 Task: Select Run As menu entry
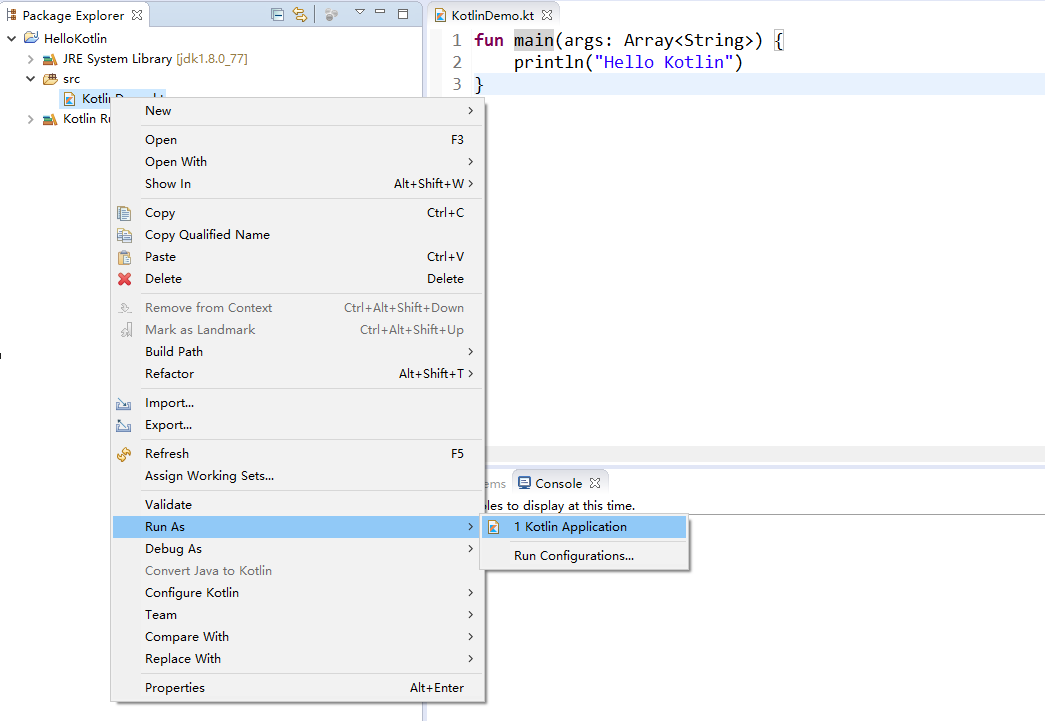(x=297, y=527)
